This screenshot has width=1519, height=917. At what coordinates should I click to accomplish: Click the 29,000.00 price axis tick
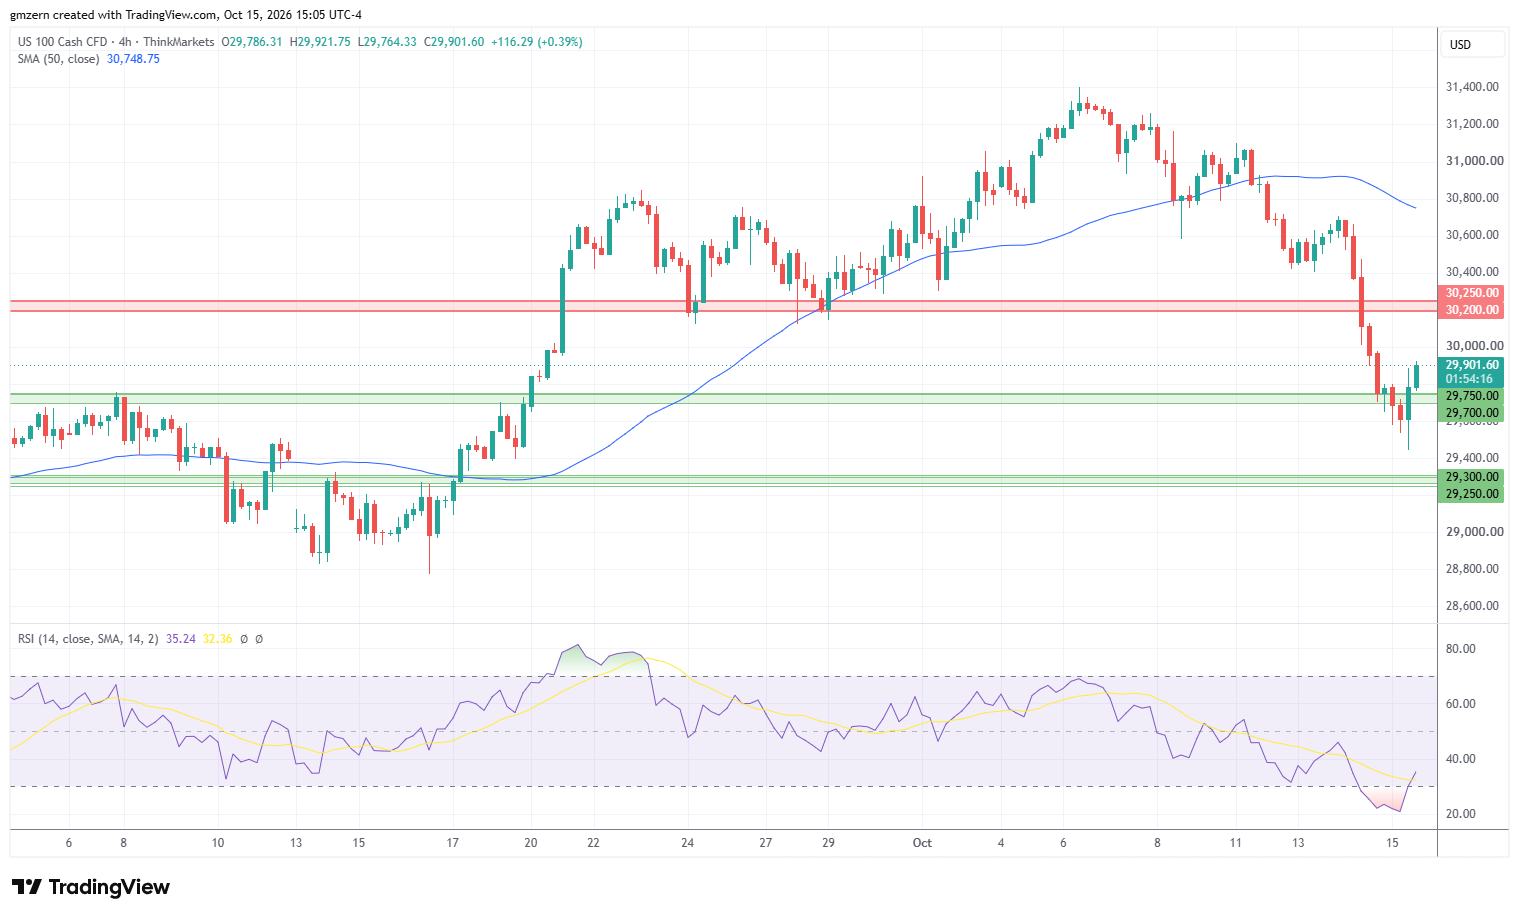(1474, 532)
